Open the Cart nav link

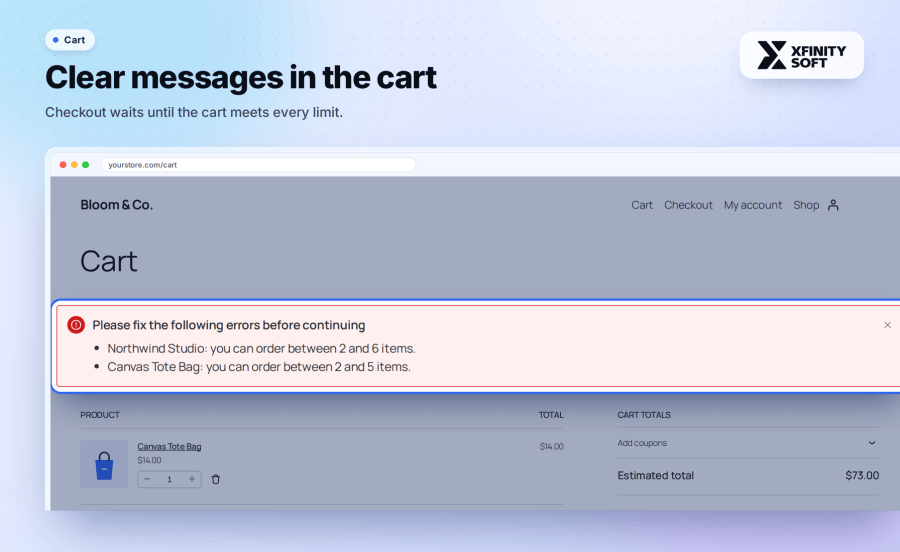[x=642, y=205]
